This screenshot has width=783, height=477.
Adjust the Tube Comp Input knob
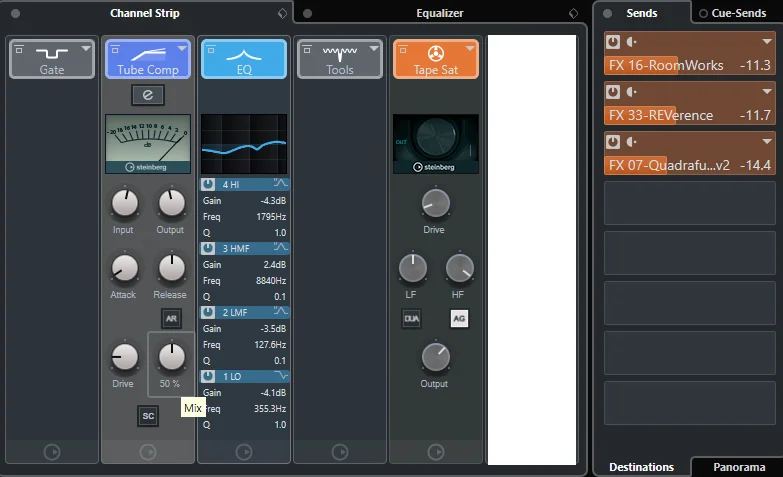(124, 203)
